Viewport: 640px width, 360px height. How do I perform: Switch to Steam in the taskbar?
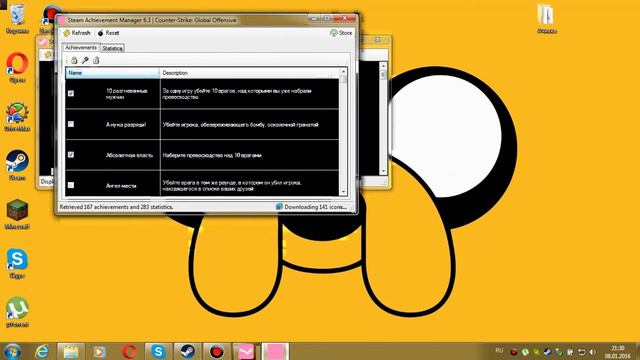tap(187, 351)
